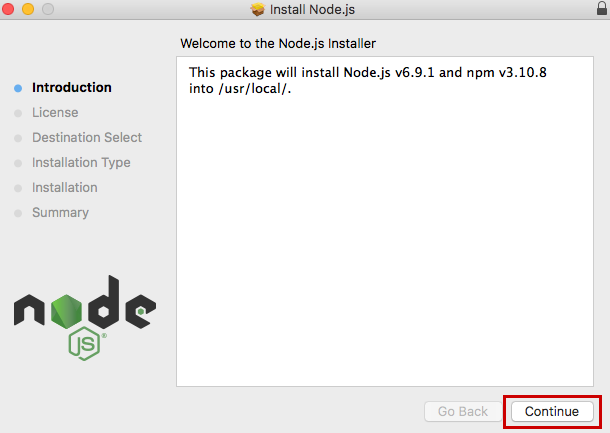
Task: Click the gray zoom window button
Action: [x=47, y=10]
